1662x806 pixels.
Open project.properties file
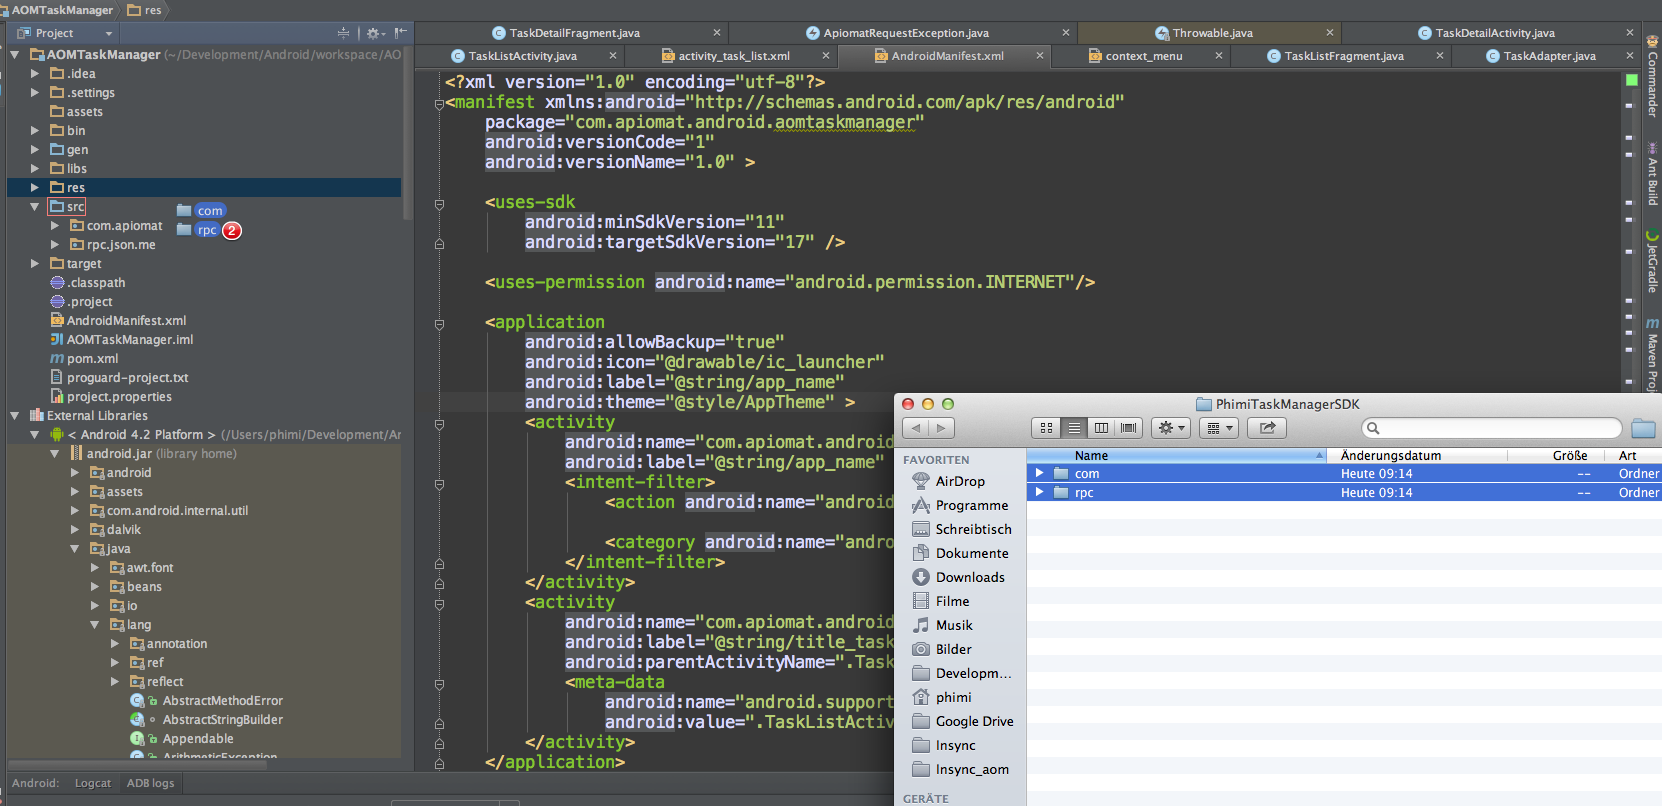click(x=111, y=397)
